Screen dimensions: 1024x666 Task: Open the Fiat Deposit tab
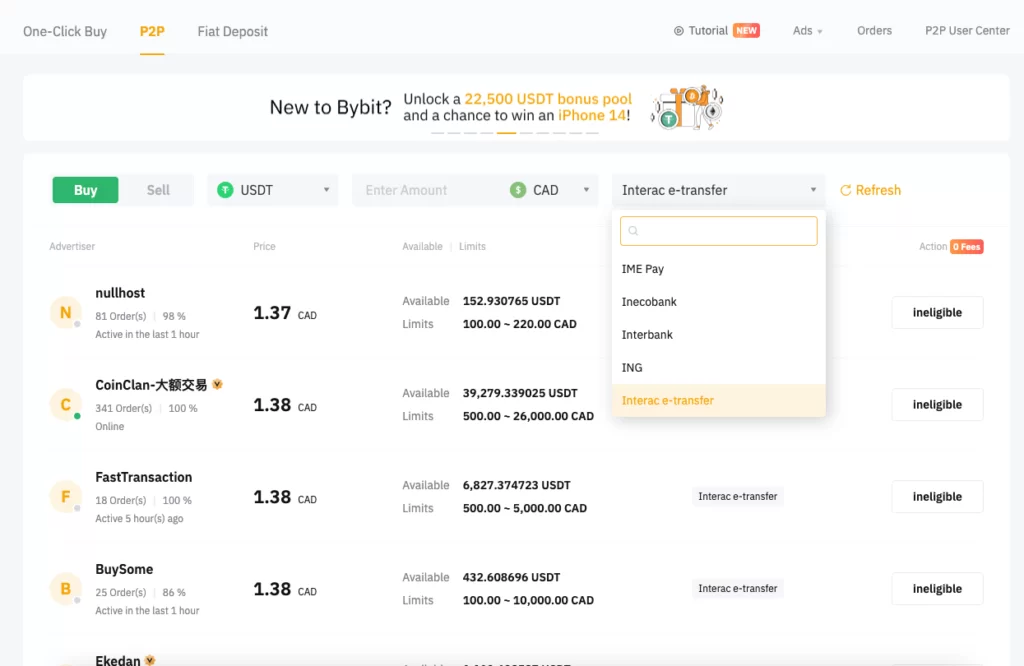point(232,31)
